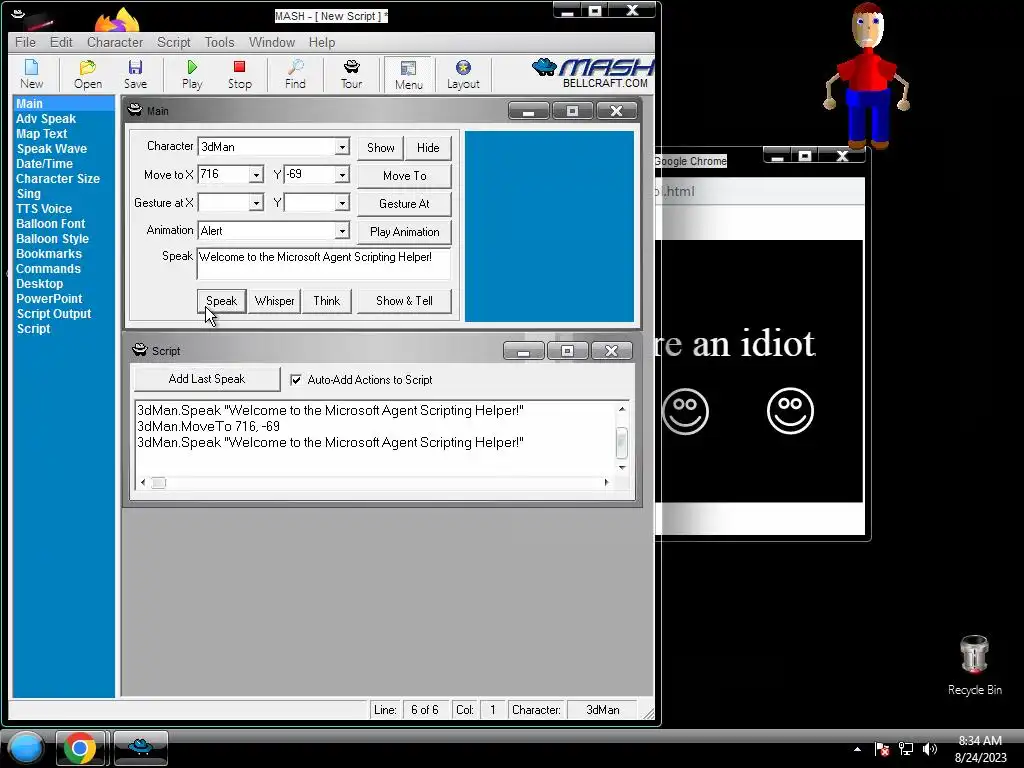The height and width of the screenshot is (768, 1024).
Task: Click the Save floppy disk icon
Action: coord(135,74)
